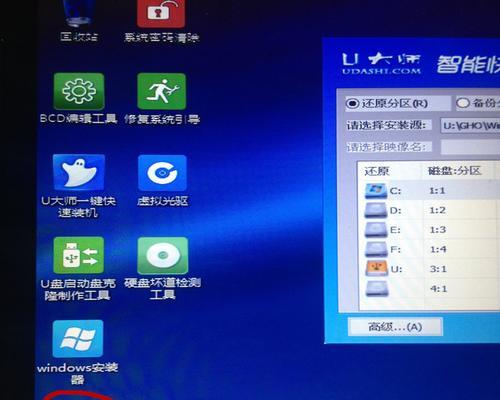The image size is (500, 400).
Task: Click the 请选择映像名 field
Action: point(470,147)
